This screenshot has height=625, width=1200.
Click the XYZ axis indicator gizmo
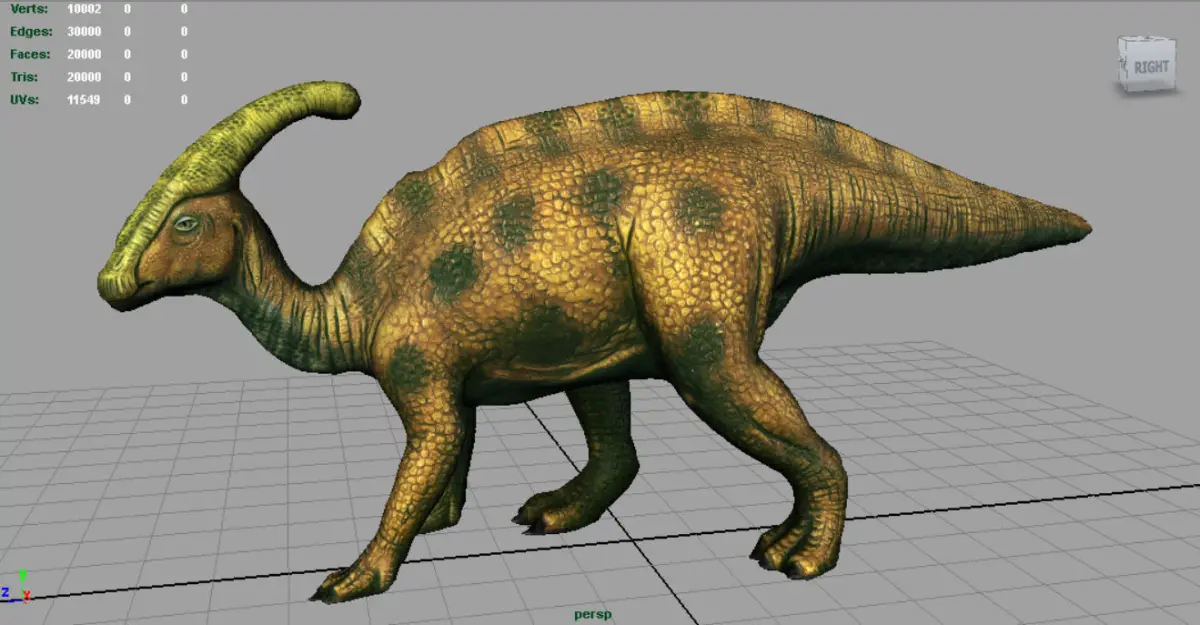[x=17, y=586]
